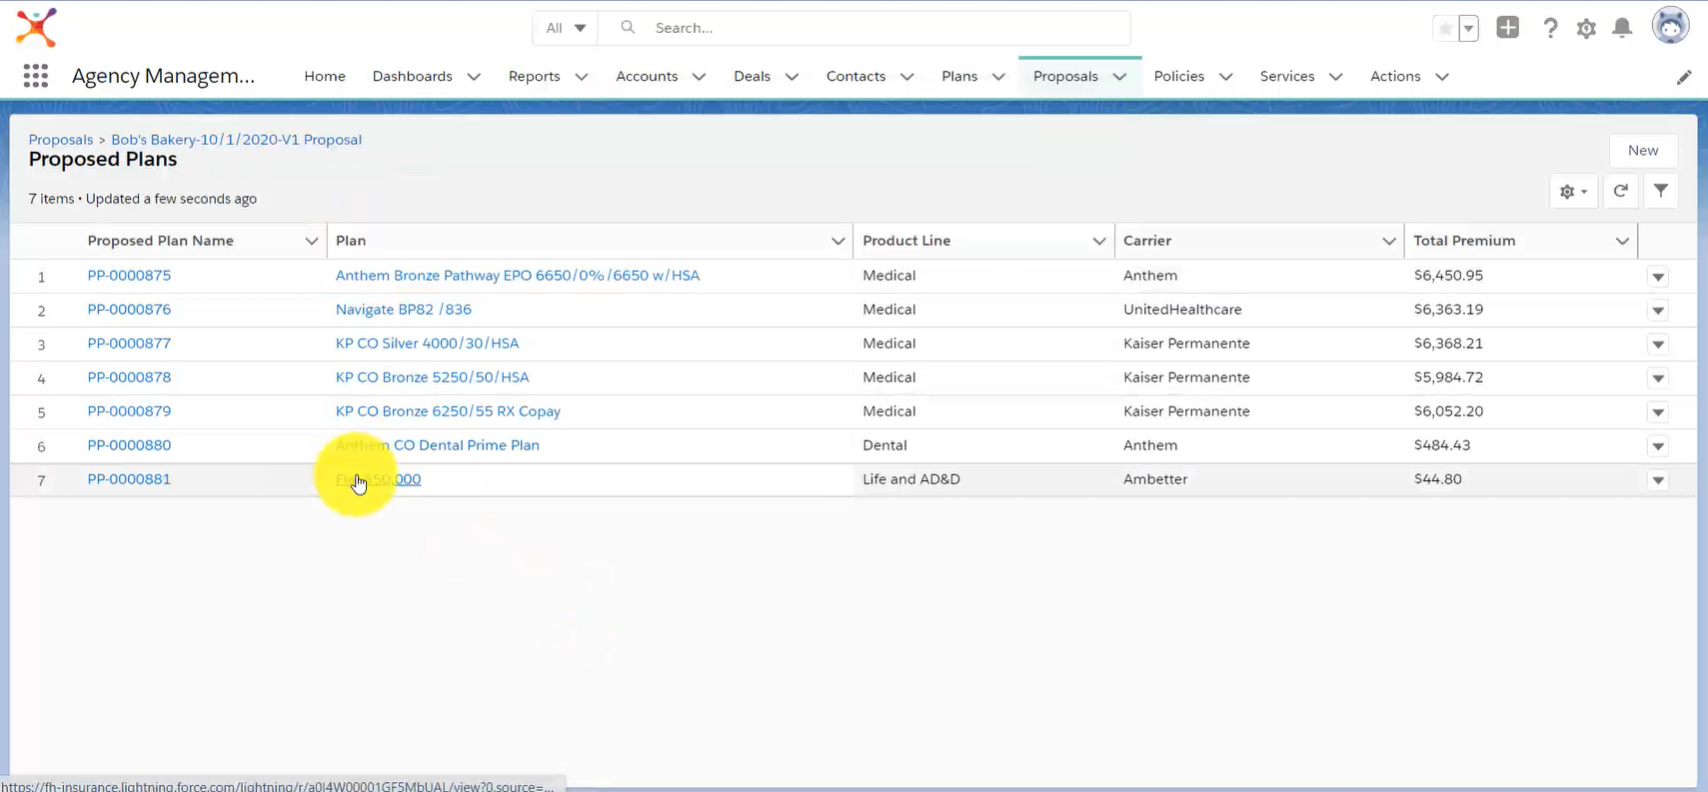1708x792 pixels.
Task: Open the All search scope dropdown
Action: coord(565,28)
